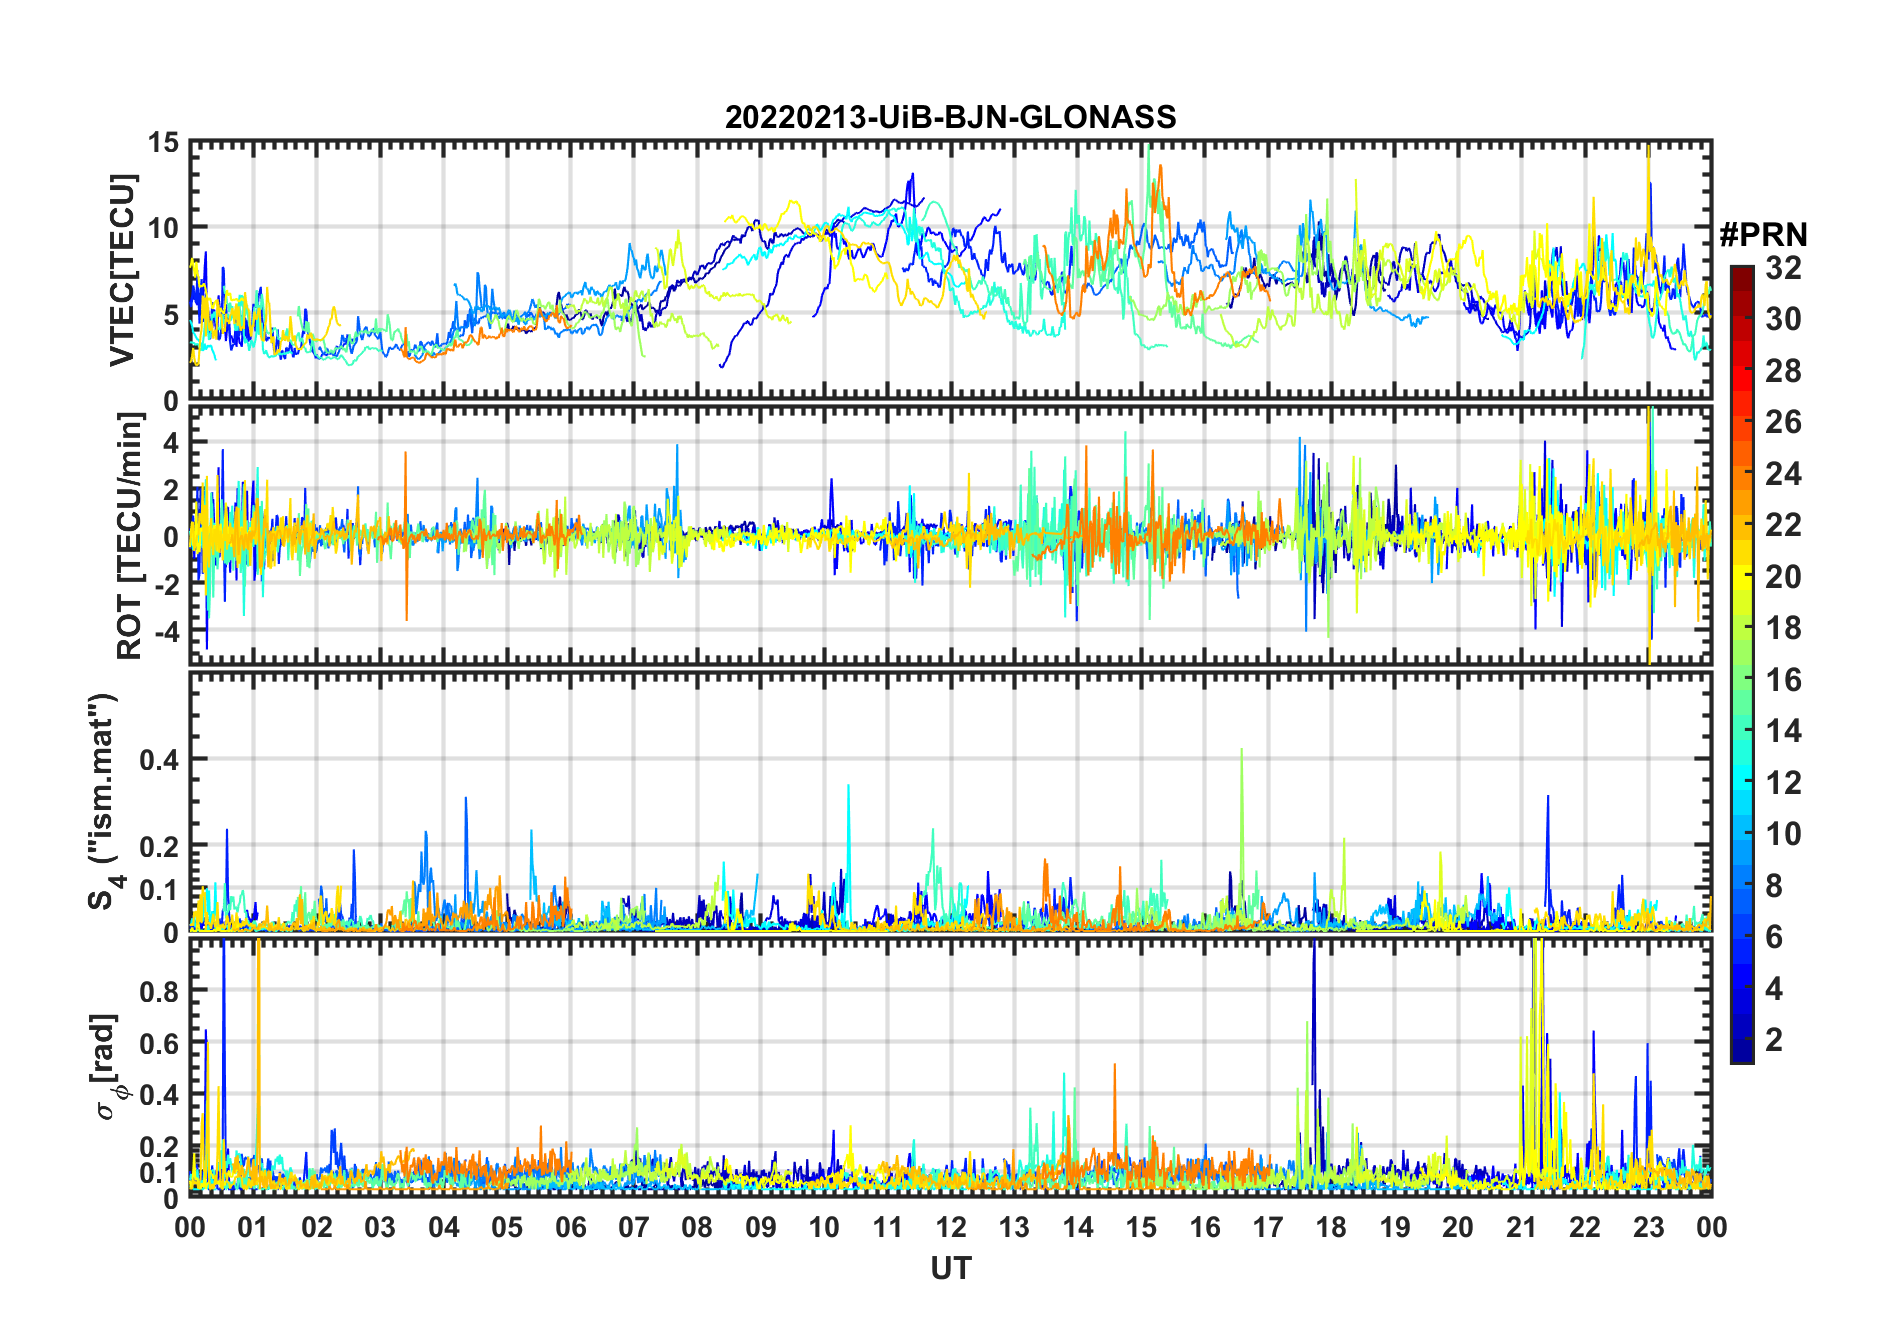Click the S4 axis label

pos(103,801)
